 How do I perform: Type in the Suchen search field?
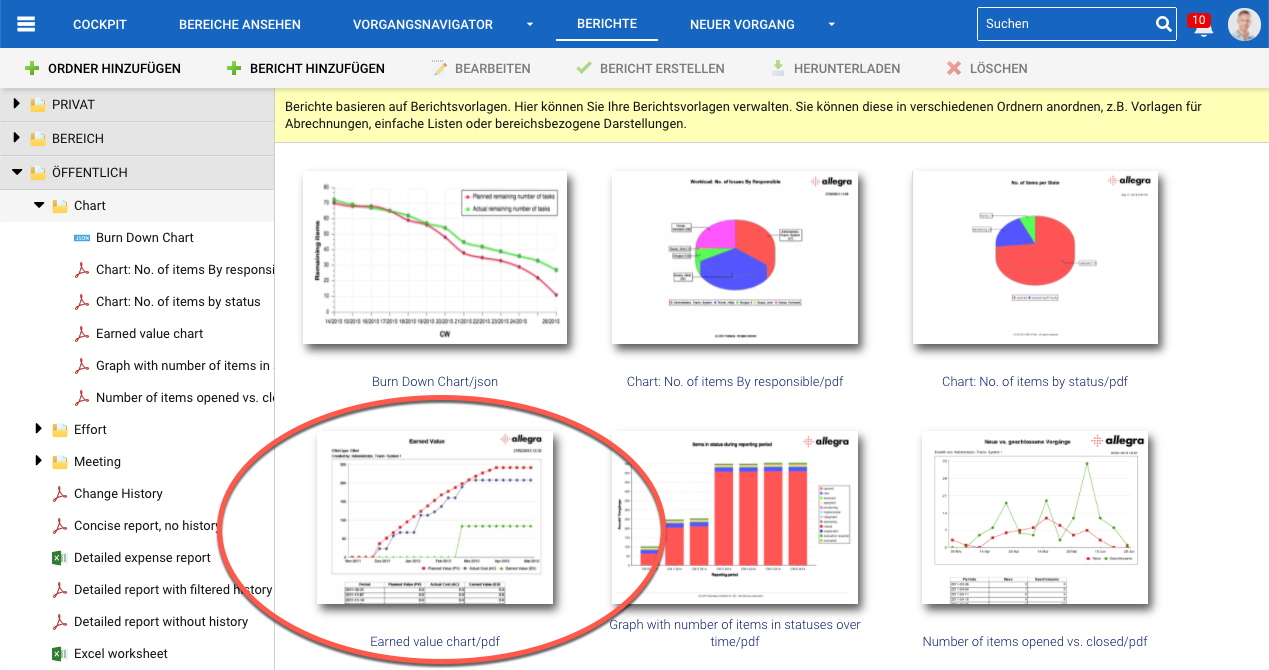pyautogui.click(x=1063, y=24)
